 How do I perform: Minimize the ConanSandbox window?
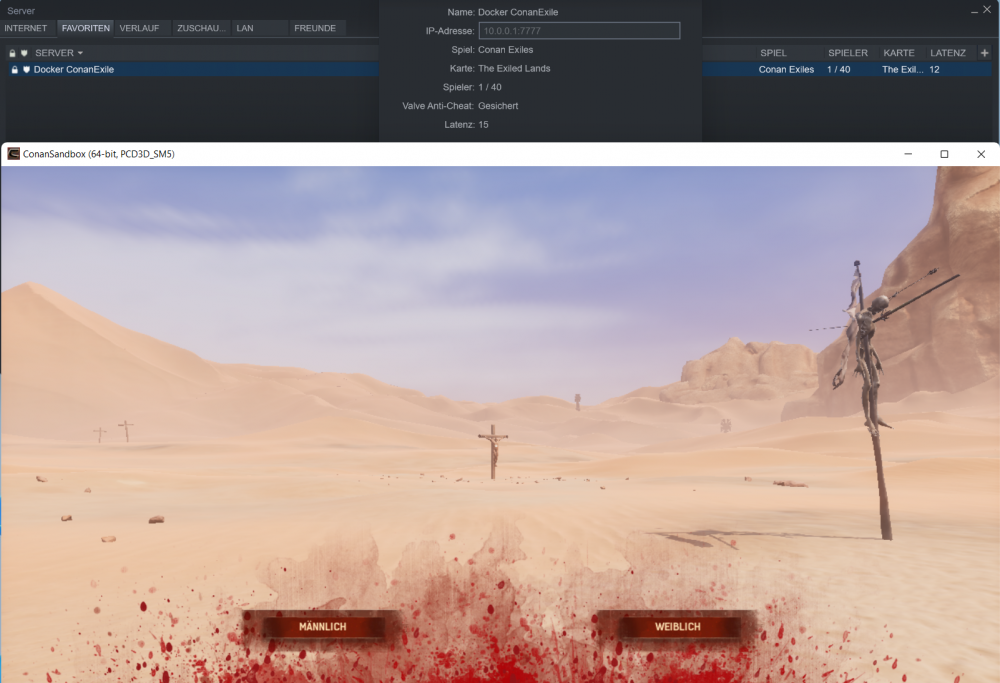point(908,154)
